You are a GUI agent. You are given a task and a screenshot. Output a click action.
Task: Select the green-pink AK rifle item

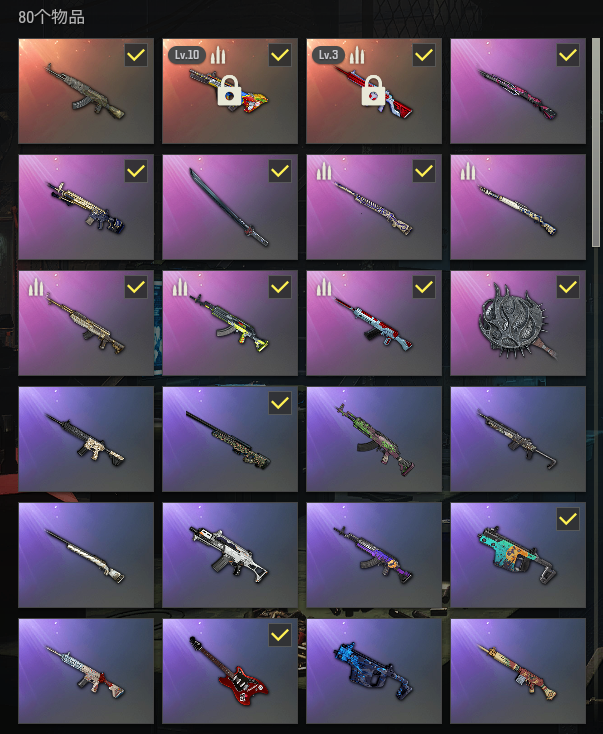(374, 439)
